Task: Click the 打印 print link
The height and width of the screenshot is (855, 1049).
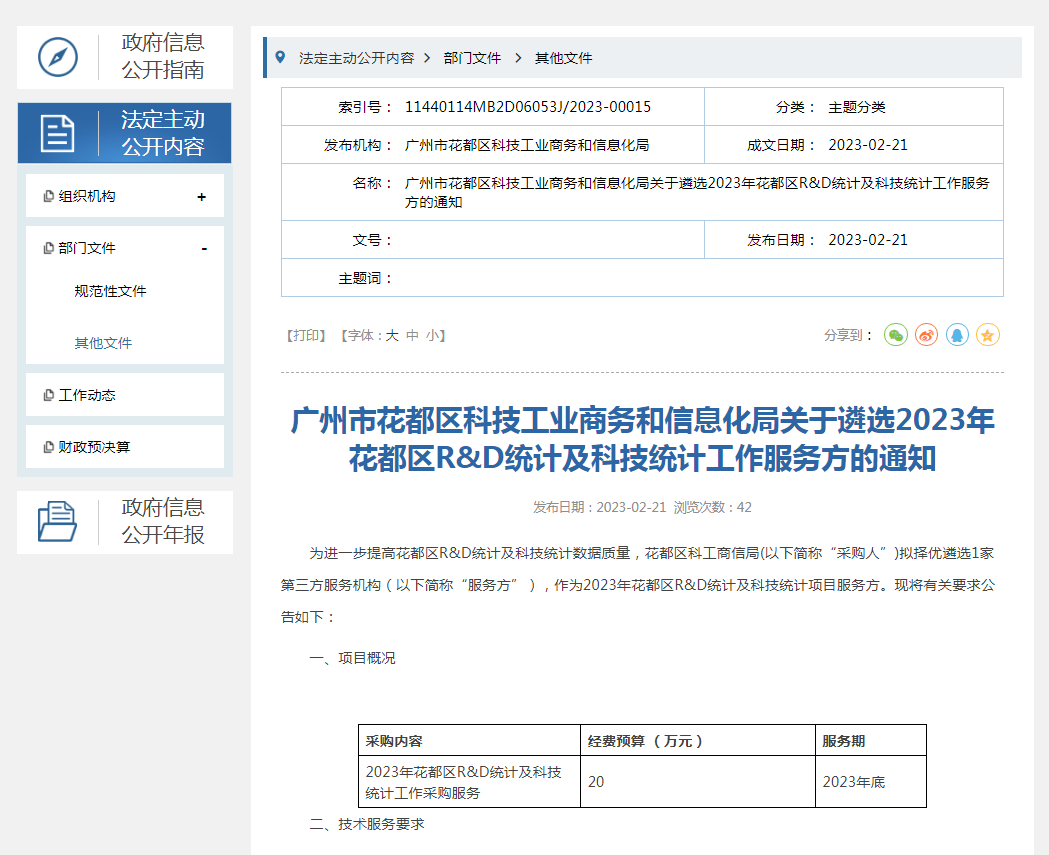Action: coord(308,336)
